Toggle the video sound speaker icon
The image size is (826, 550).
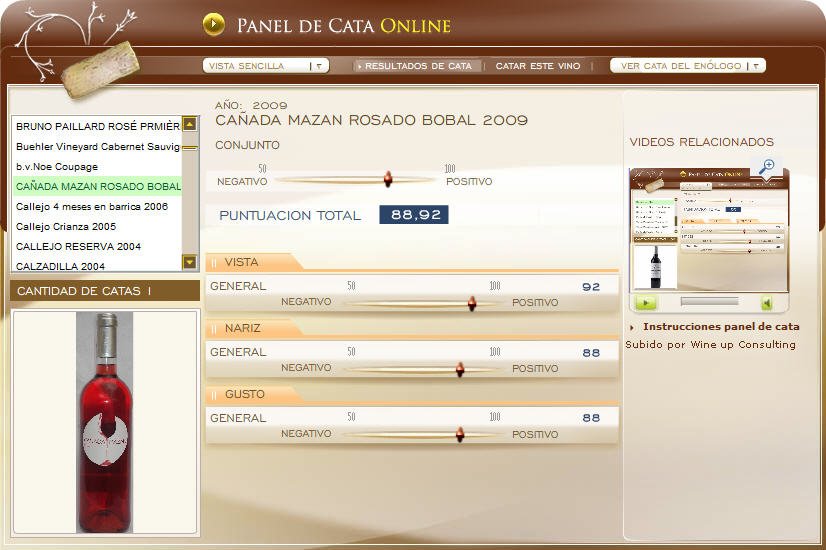(767, 303)
